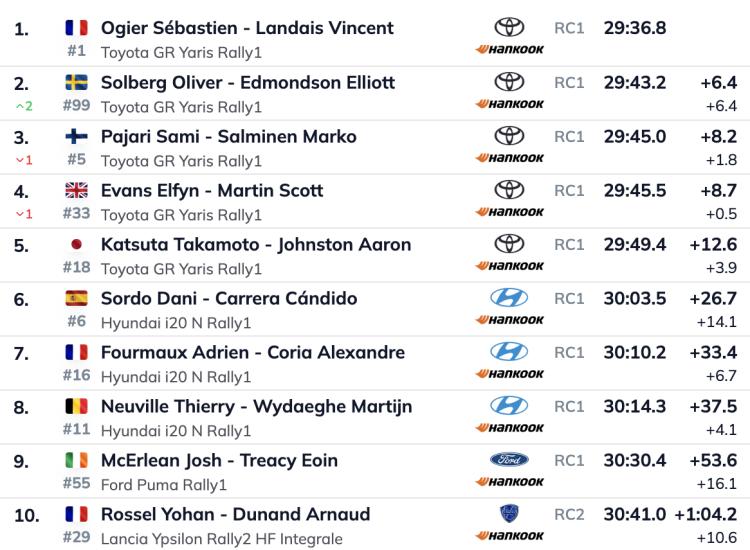The width and height of the screenshot is (750, 550).
Task: Click the Hyundai logo in Fourmaux's row
Action: (509, 352)
